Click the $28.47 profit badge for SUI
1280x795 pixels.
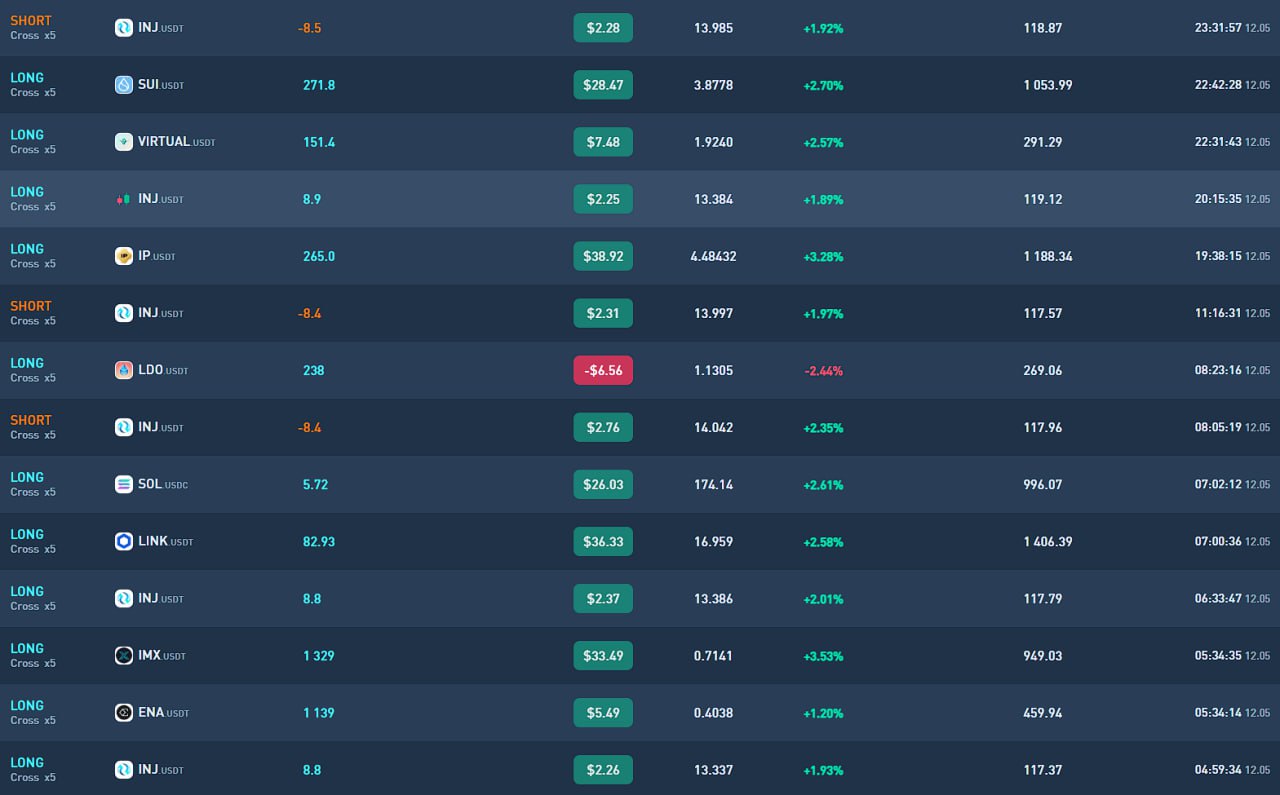[x=603, y=85]
